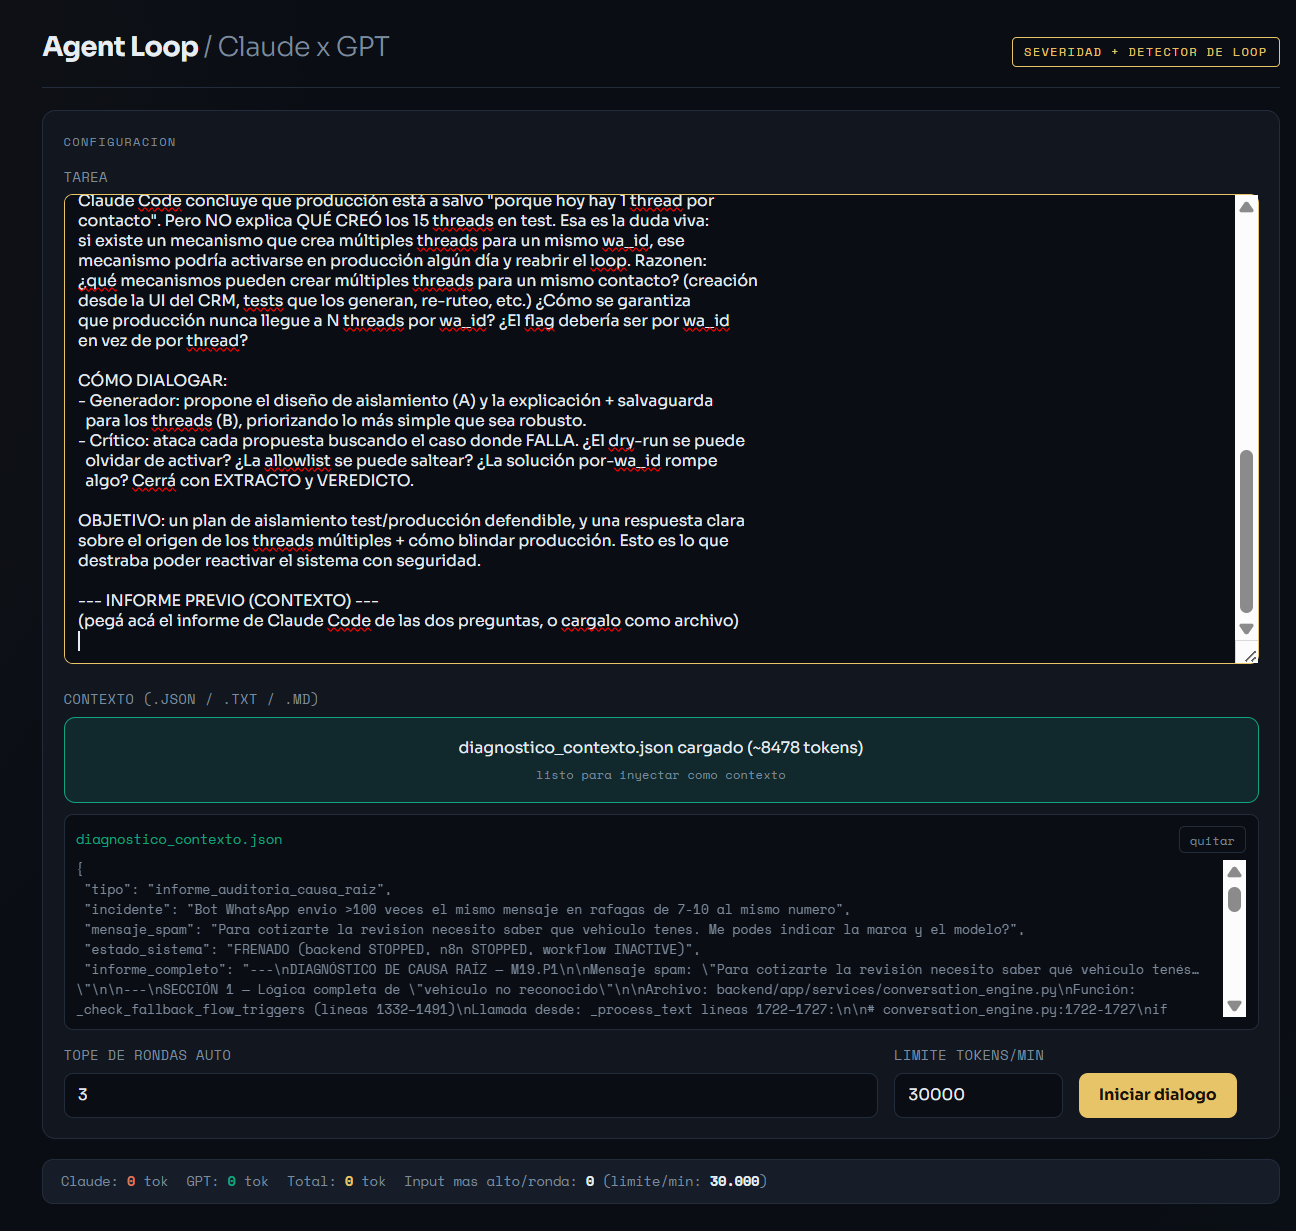Click the 'Total: 0 tok' status entry
Viewport: 1296px width, 1231px height.
(336, 1181)
